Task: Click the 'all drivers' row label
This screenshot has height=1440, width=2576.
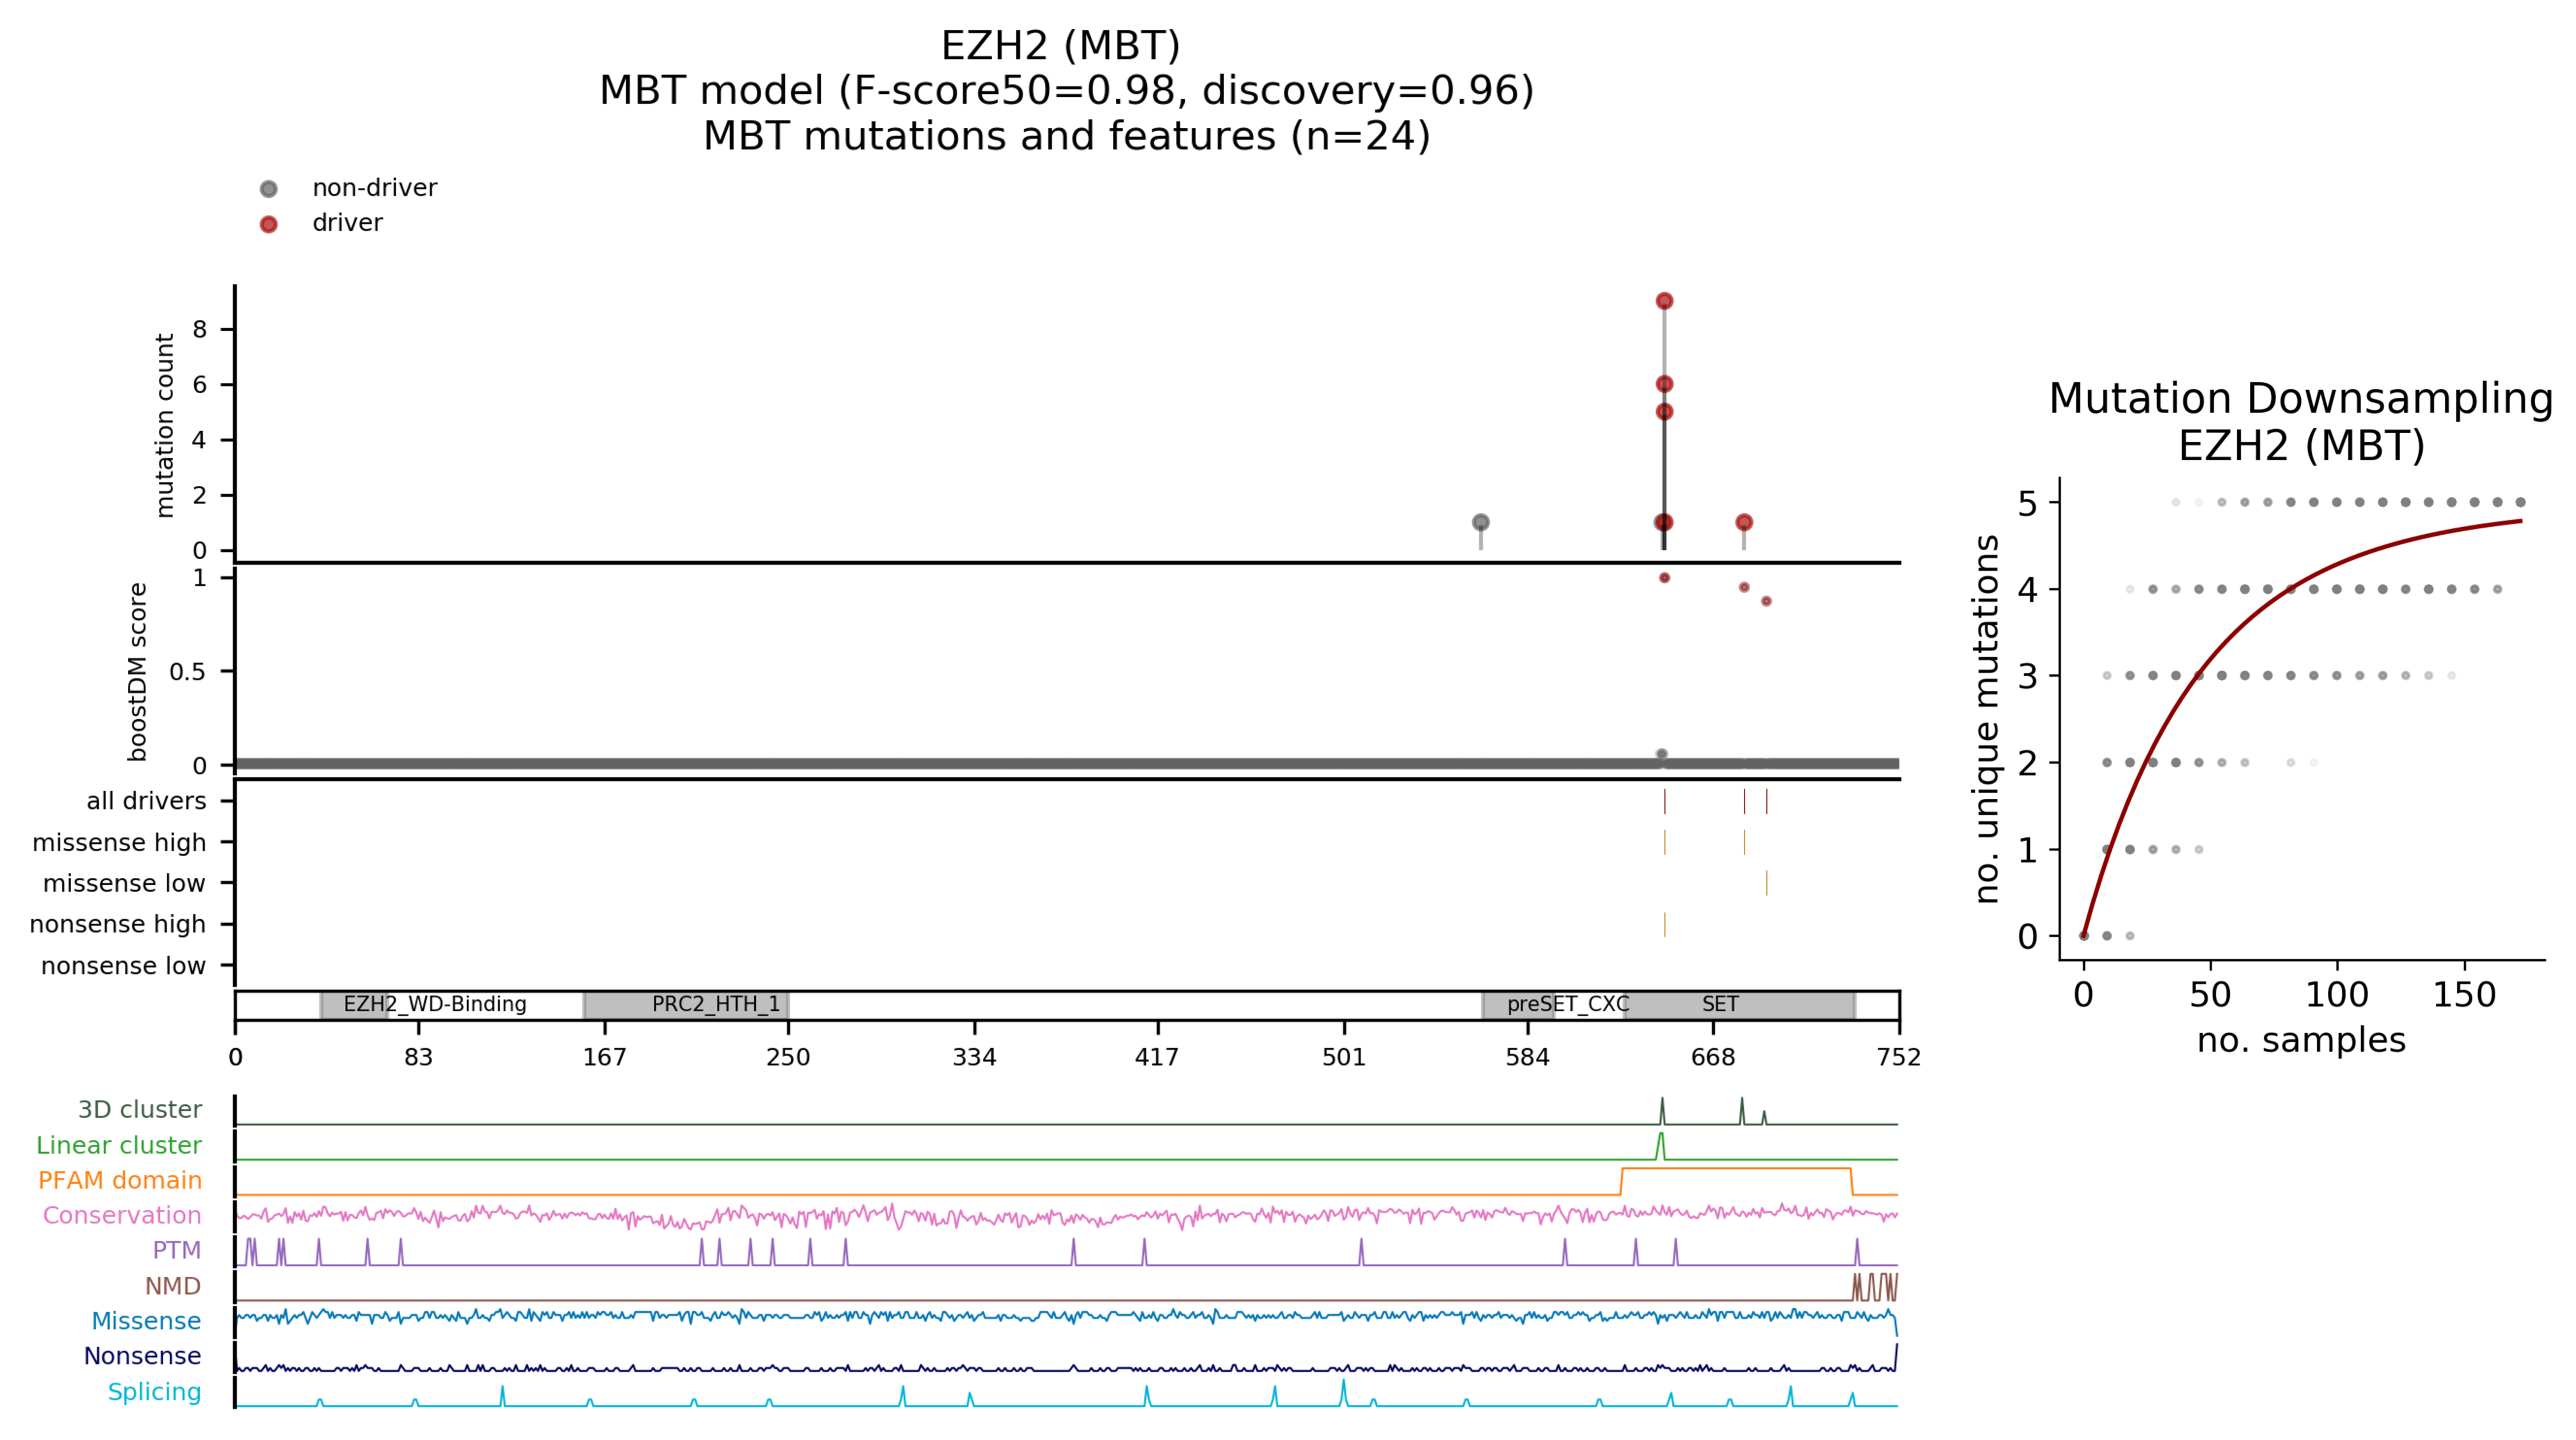Action: [146, 801]
